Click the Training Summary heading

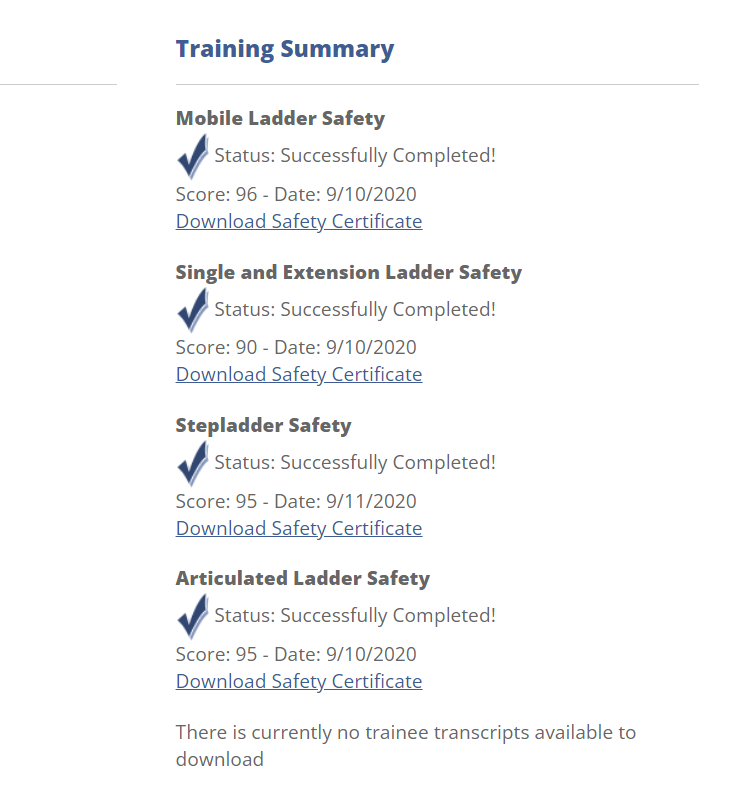285,49
